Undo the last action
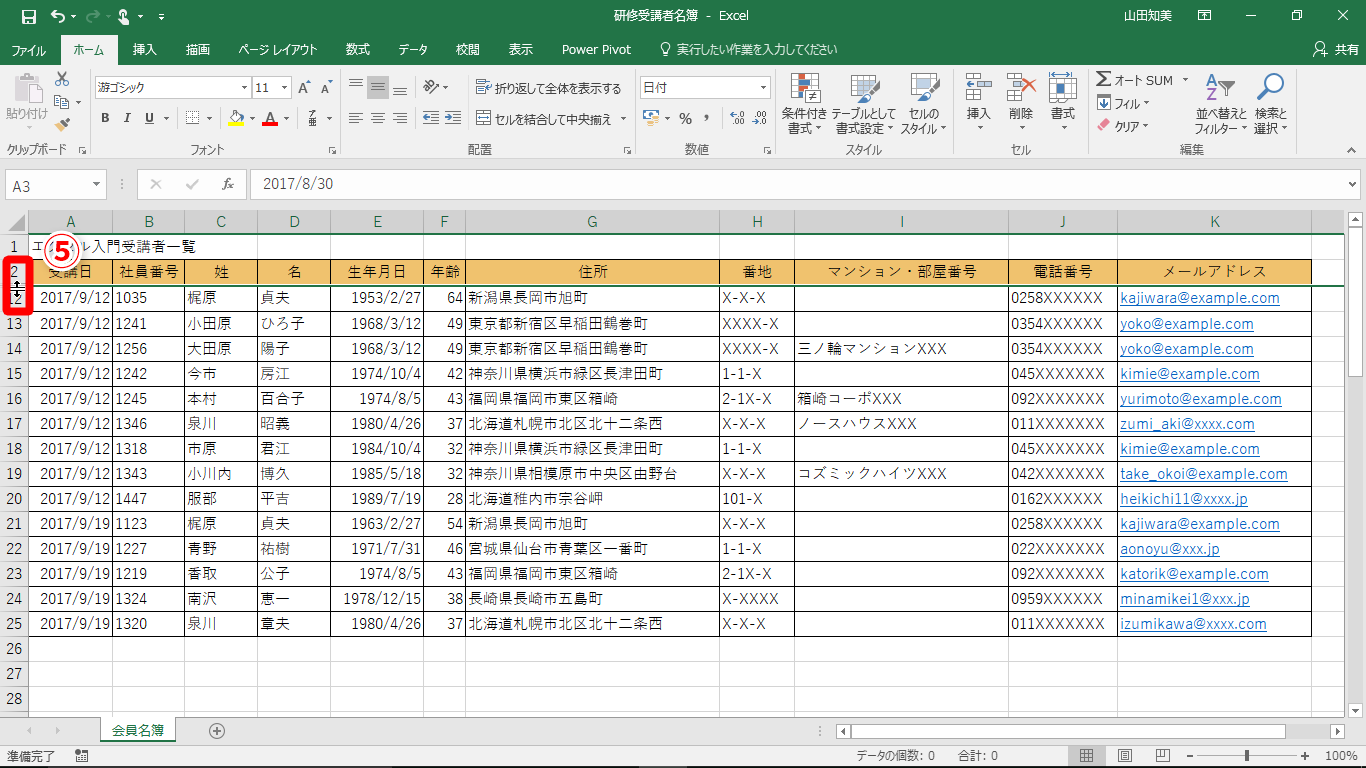Viewport: 1366px width, 768px height. [x=58, y=16]
